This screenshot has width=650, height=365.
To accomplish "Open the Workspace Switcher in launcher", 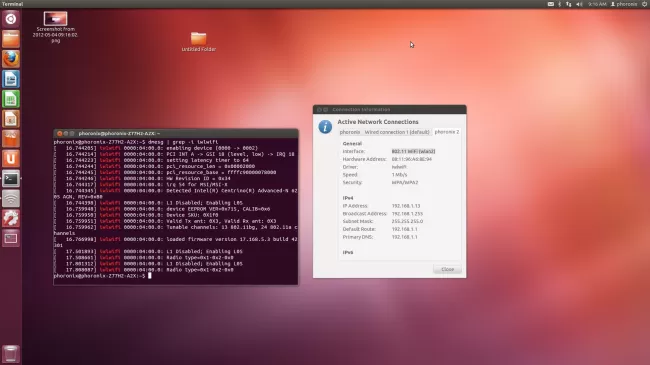I will point(11,238).
